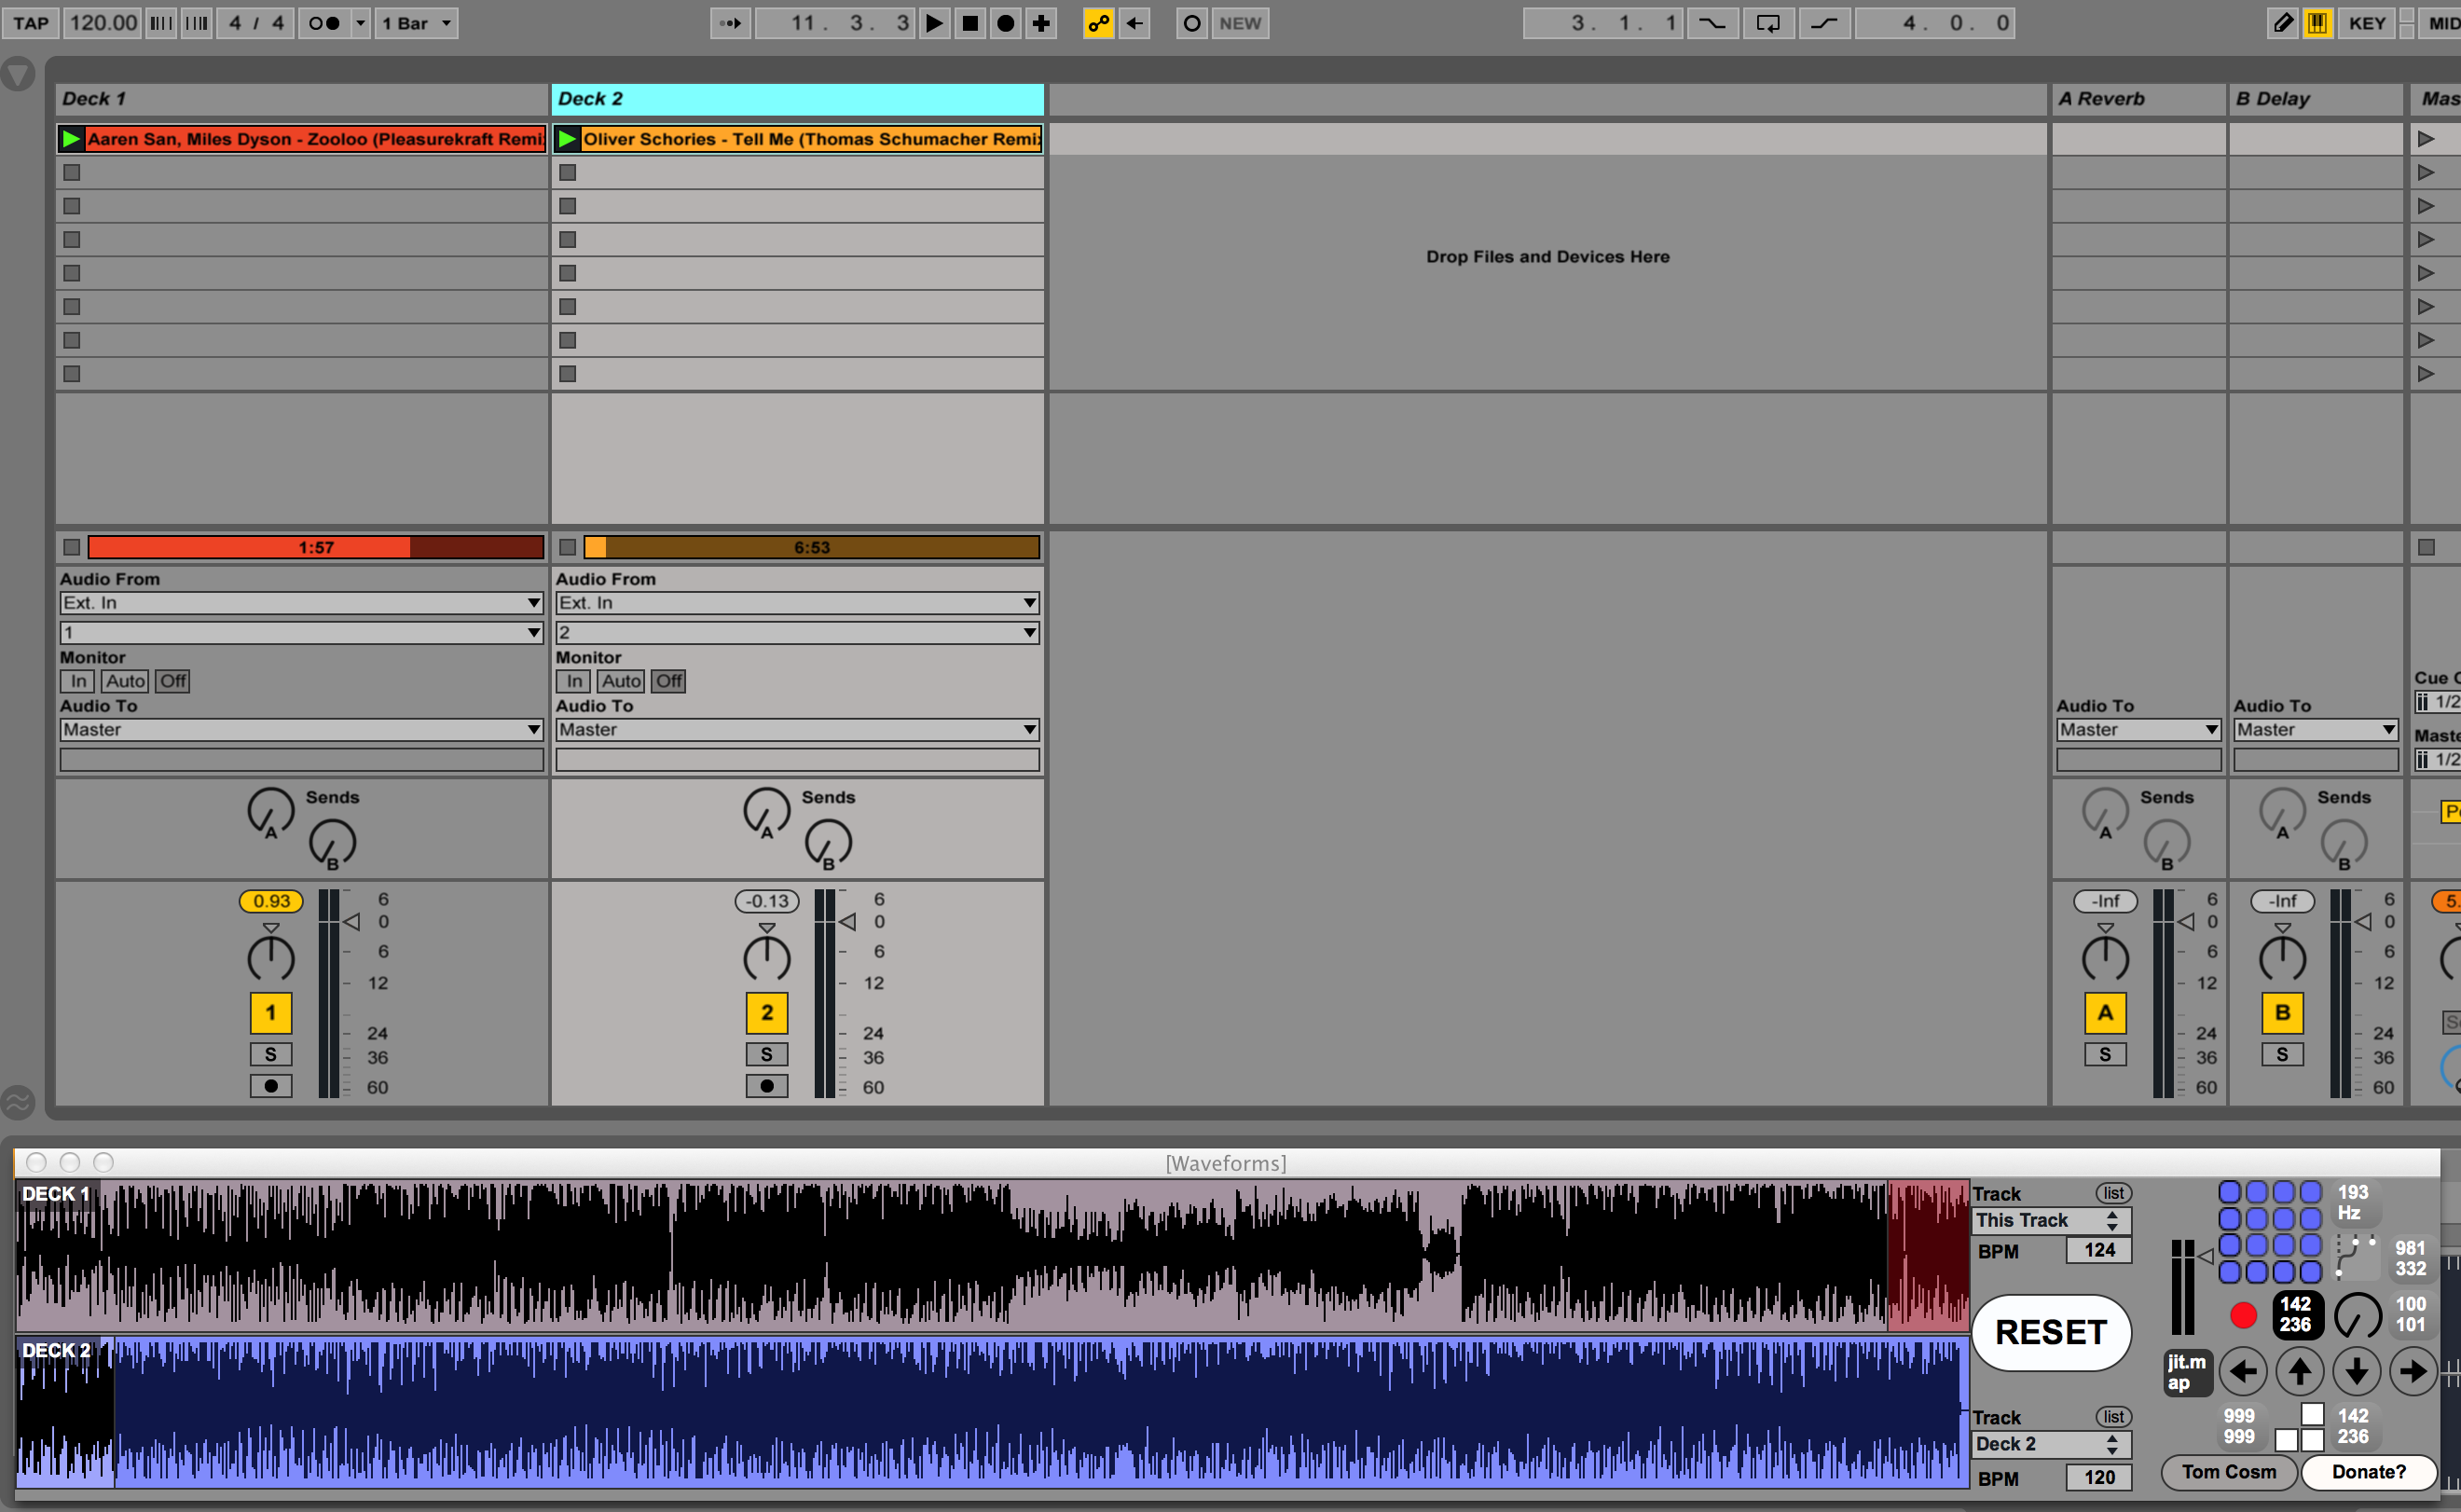Click the Draw Mode pencil icon
2461x1512 pixels.
click(x=2282, y=23)
